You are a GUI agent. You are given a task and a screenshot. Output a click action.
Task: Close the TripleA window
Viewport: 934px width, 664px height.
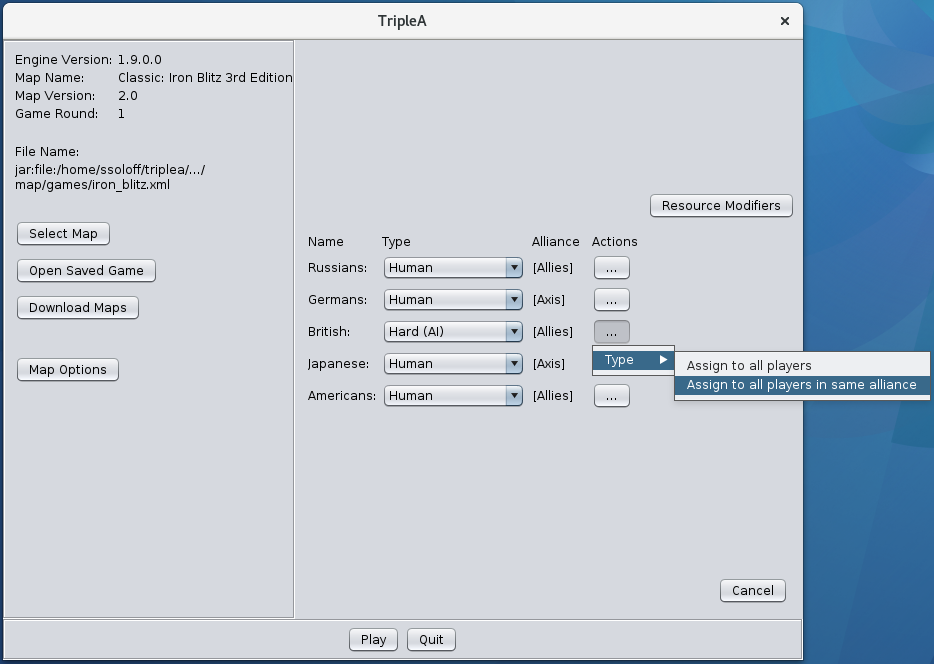[x=784, y=21]
